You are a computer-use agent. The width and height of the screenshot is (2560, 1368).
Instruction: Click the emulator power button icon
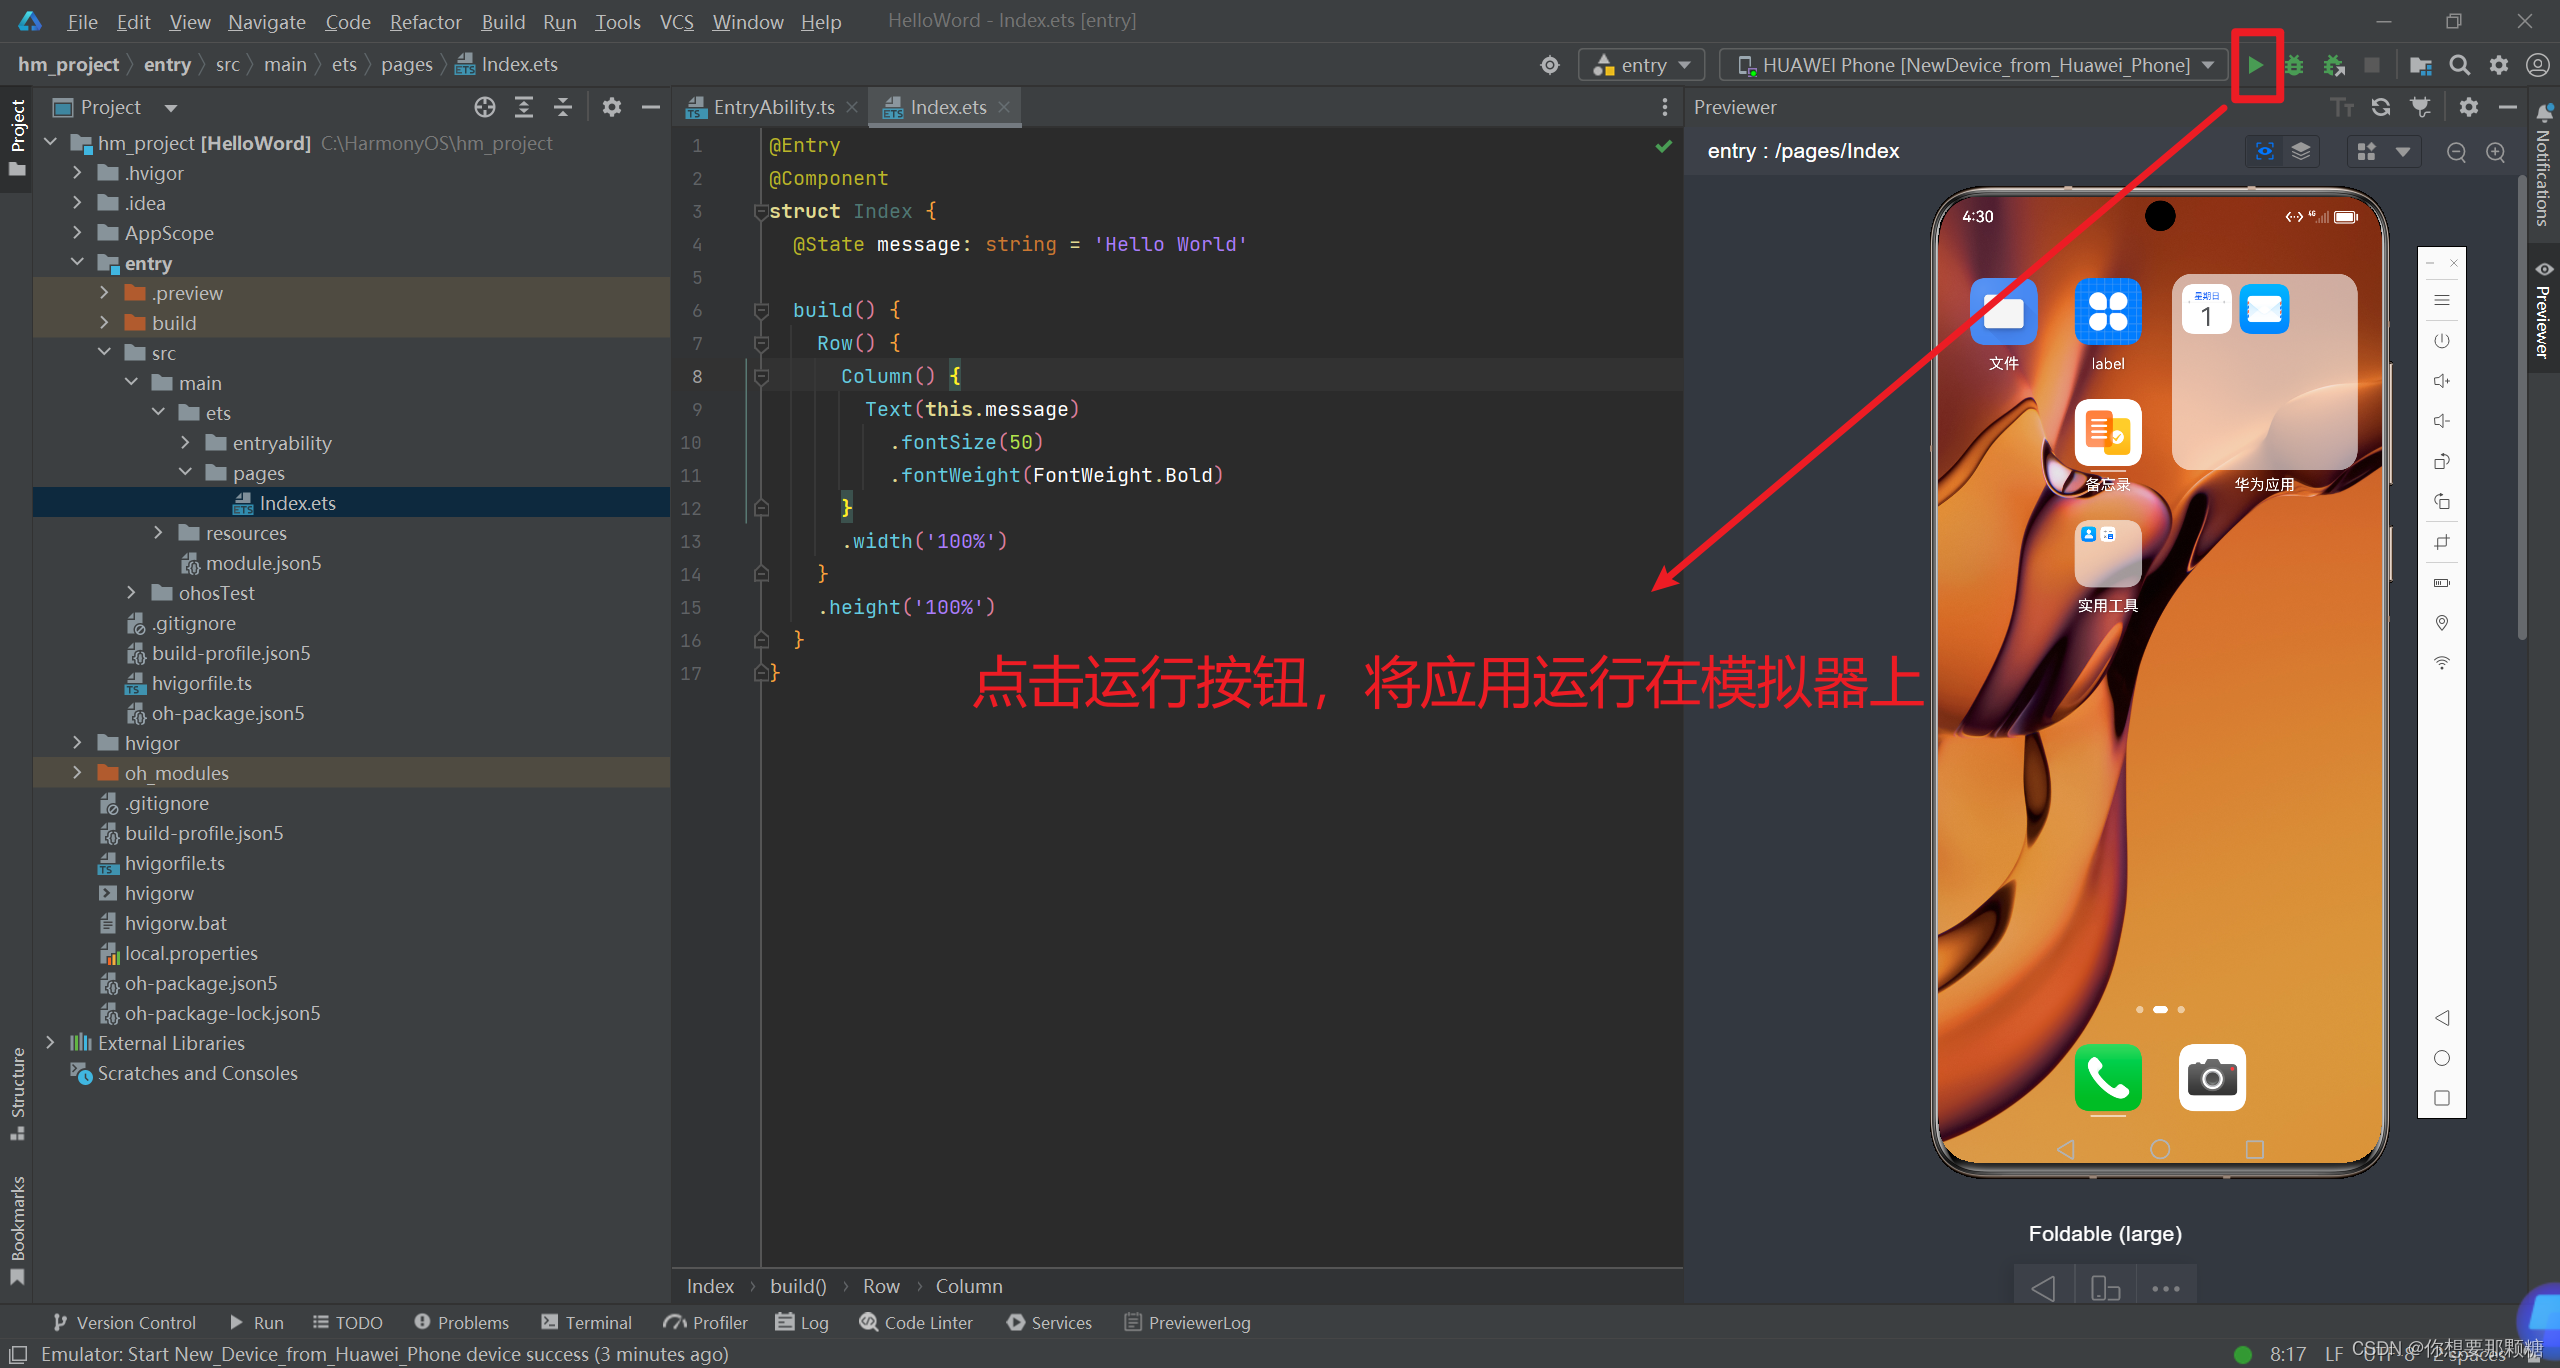pyautogui.click(x=2441, y=340)
